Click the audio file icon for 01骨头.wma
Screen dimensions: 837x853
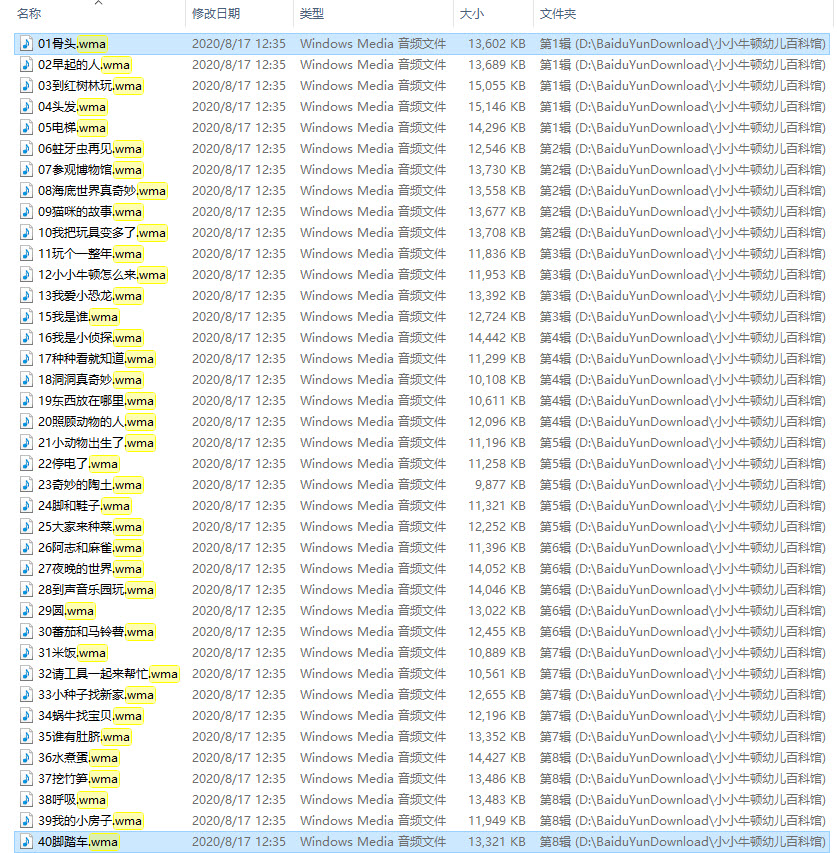tap(27, 44)
